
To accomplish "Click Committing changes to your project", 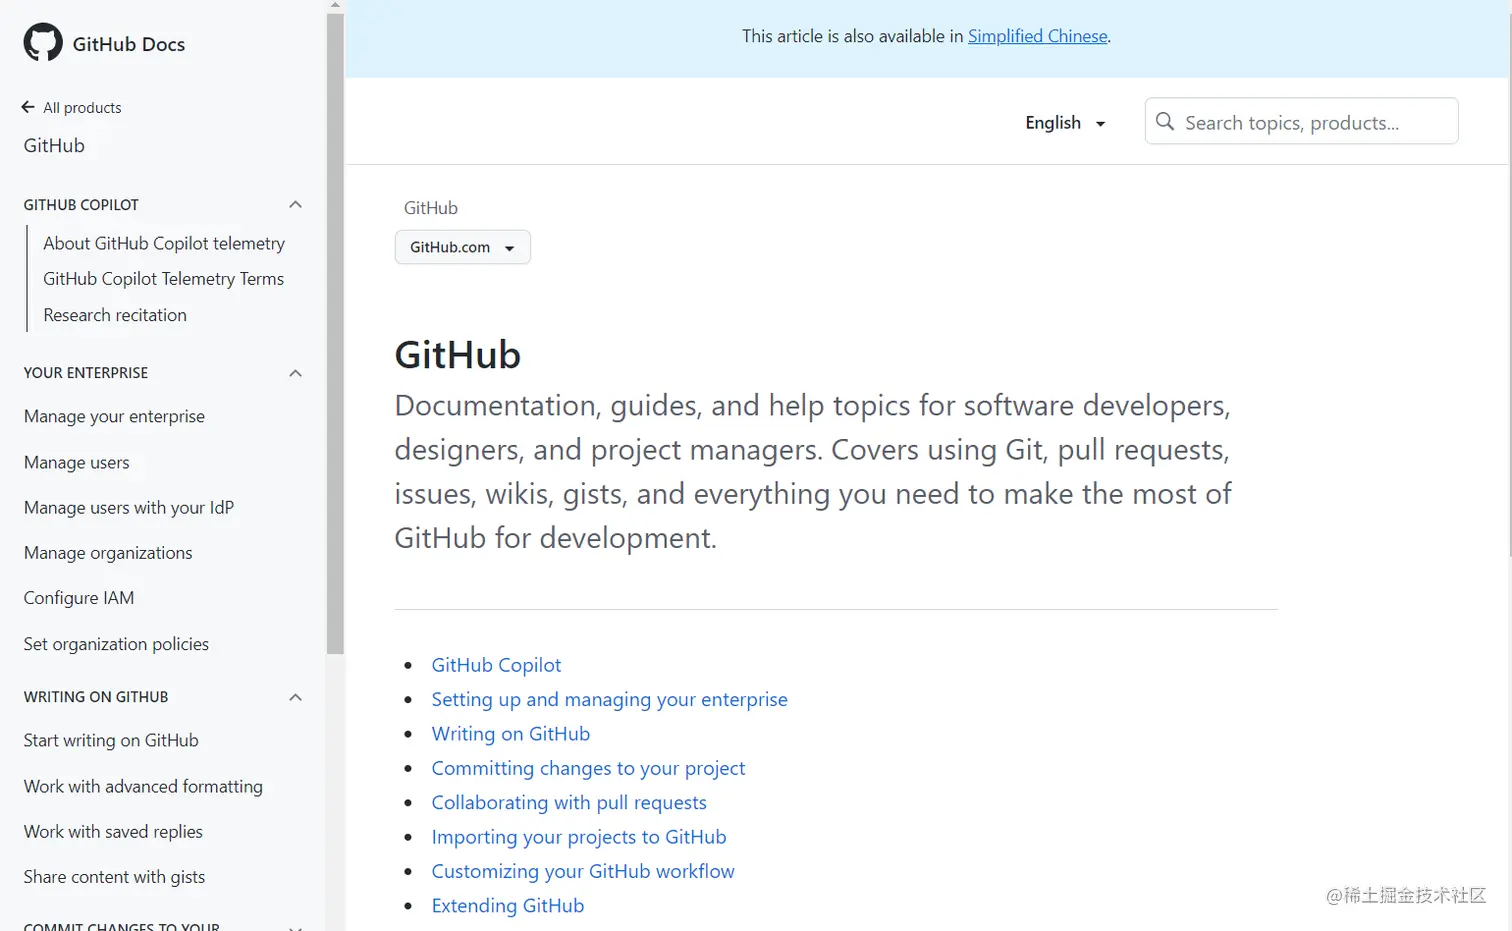I will pos(588,768).
